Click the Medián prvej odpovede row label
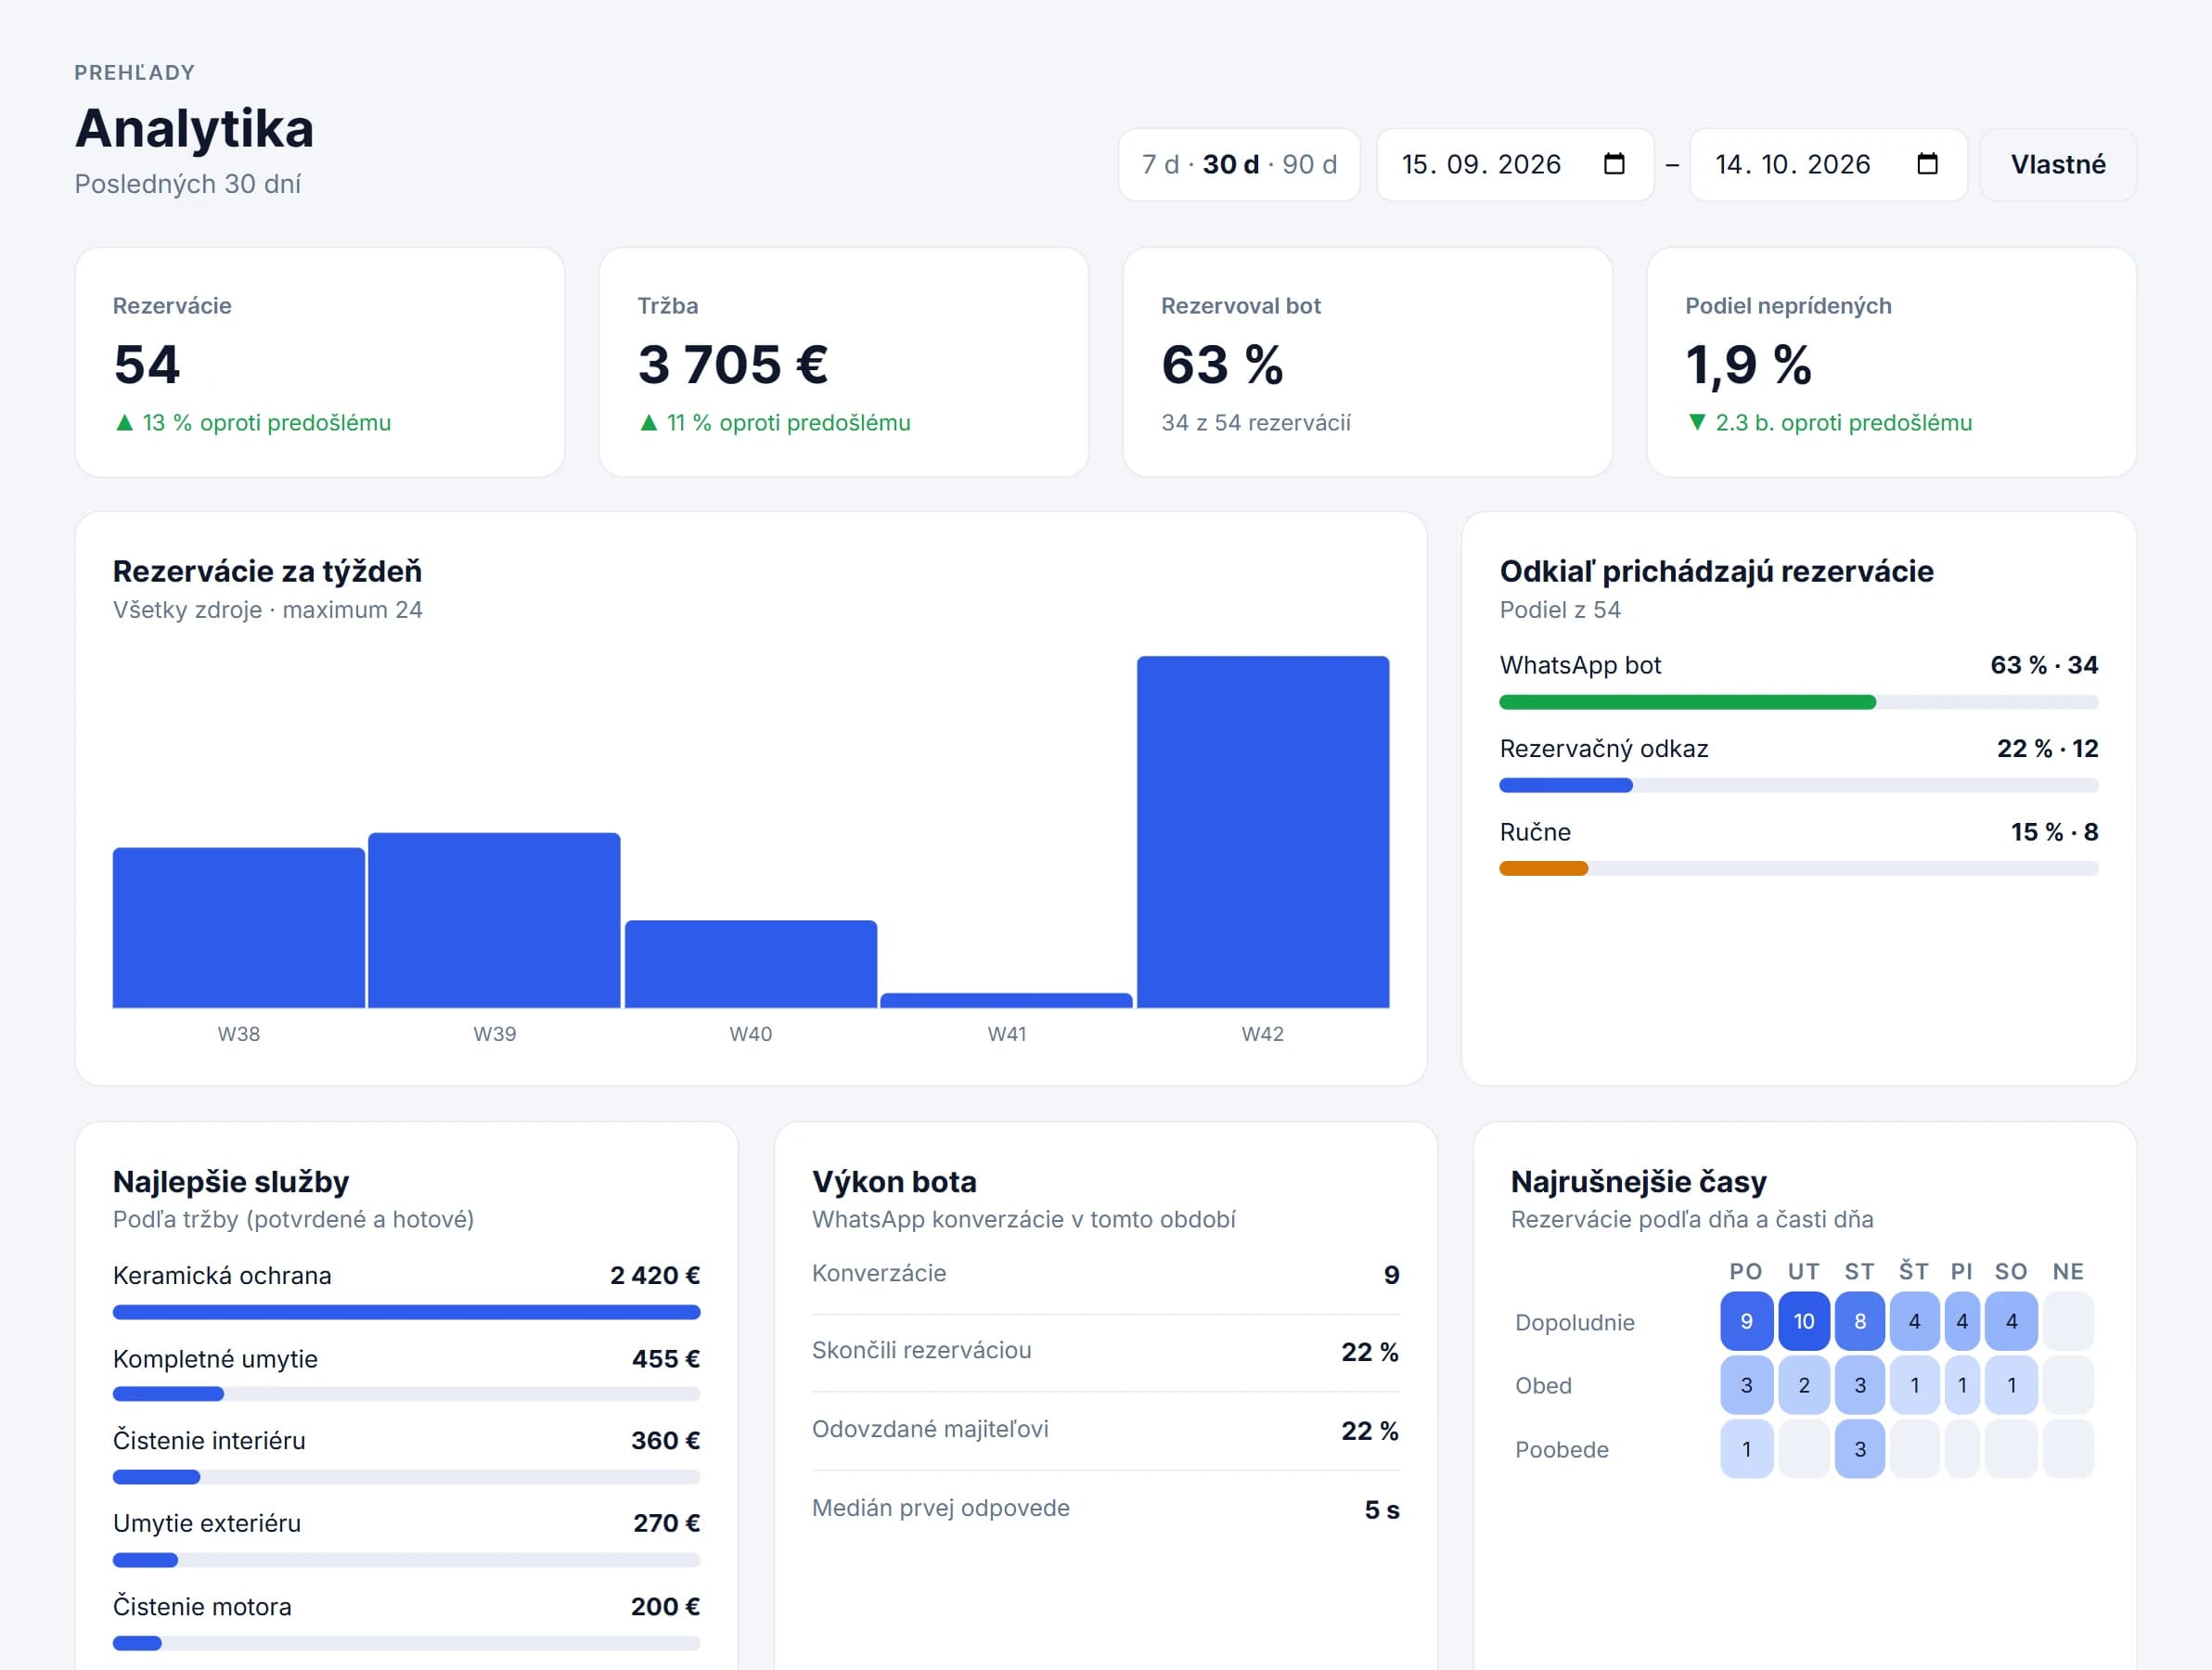 940,1508
